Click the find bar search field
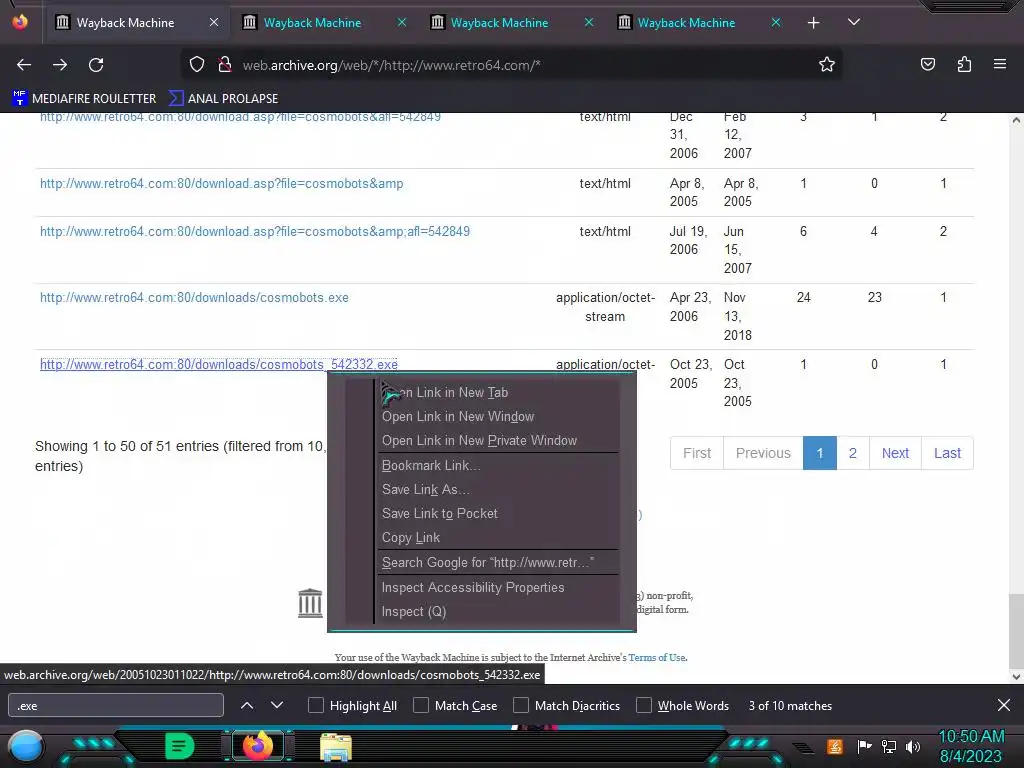The image size is (1024, 768). (x=116, y=706)
